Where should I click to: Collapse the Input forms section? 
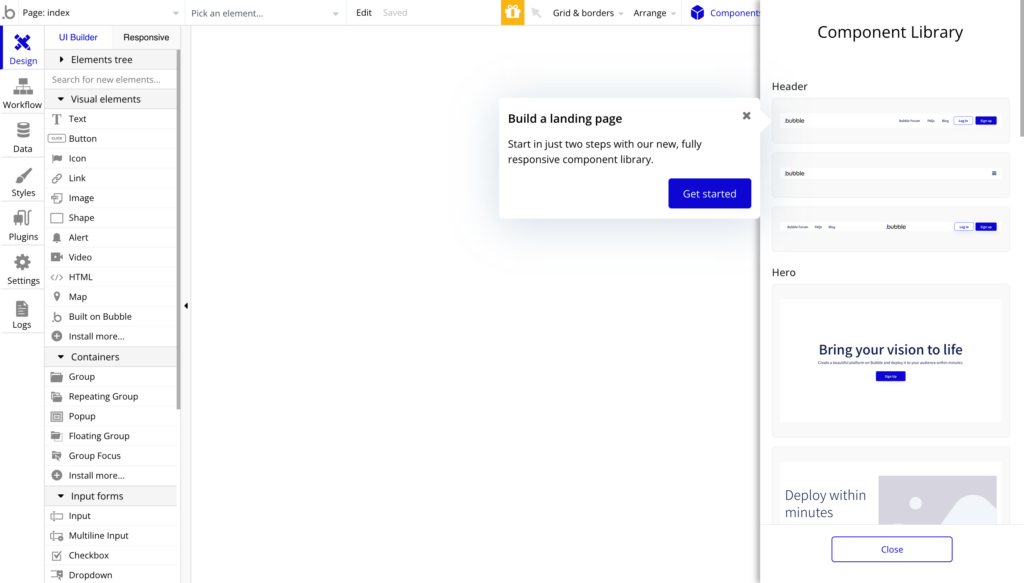(112, 496)
